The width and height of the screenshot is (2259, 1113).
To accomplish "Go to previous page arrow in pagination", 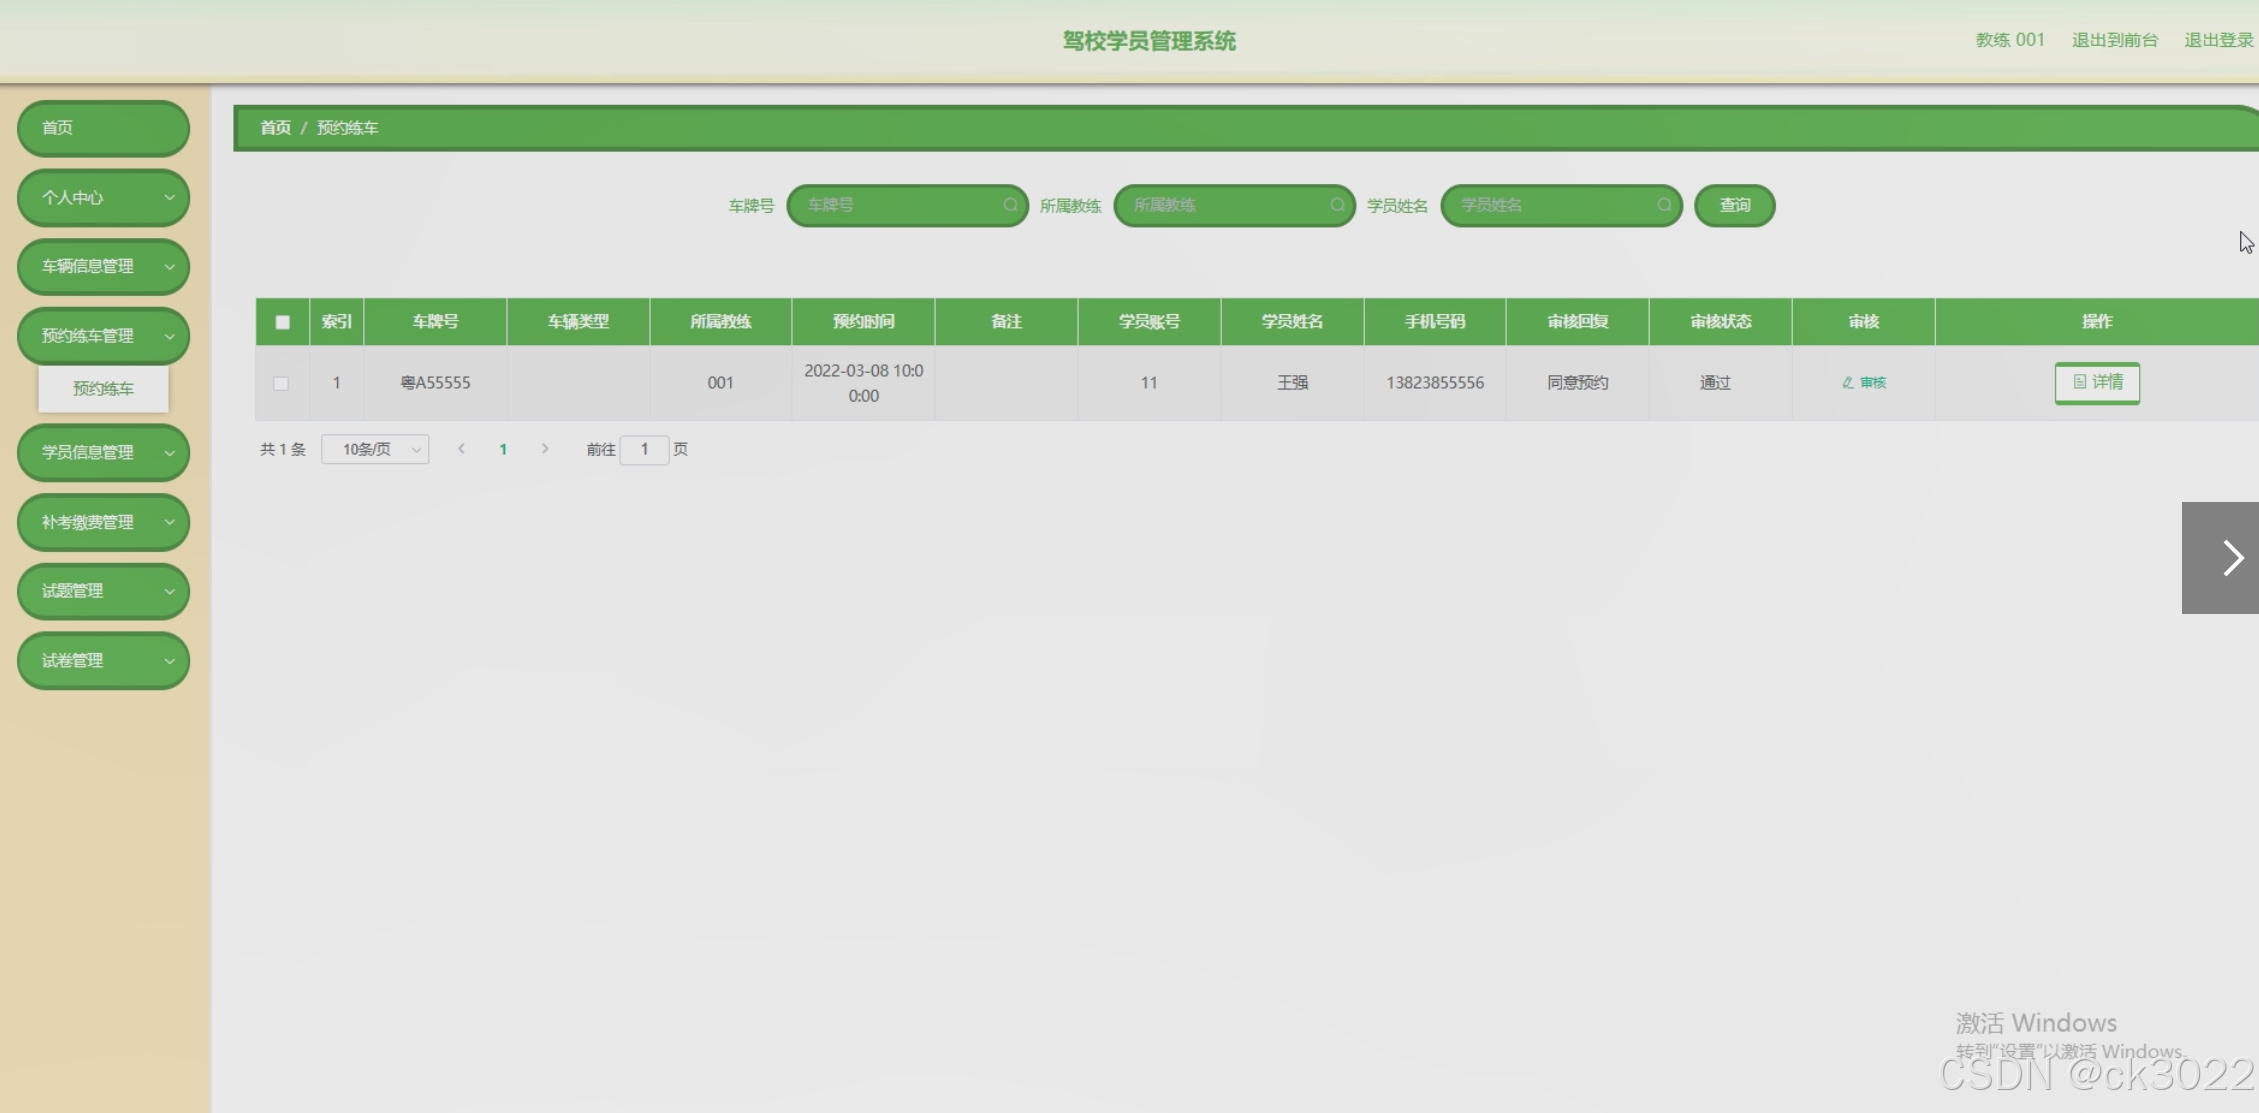I will [461, 449].
